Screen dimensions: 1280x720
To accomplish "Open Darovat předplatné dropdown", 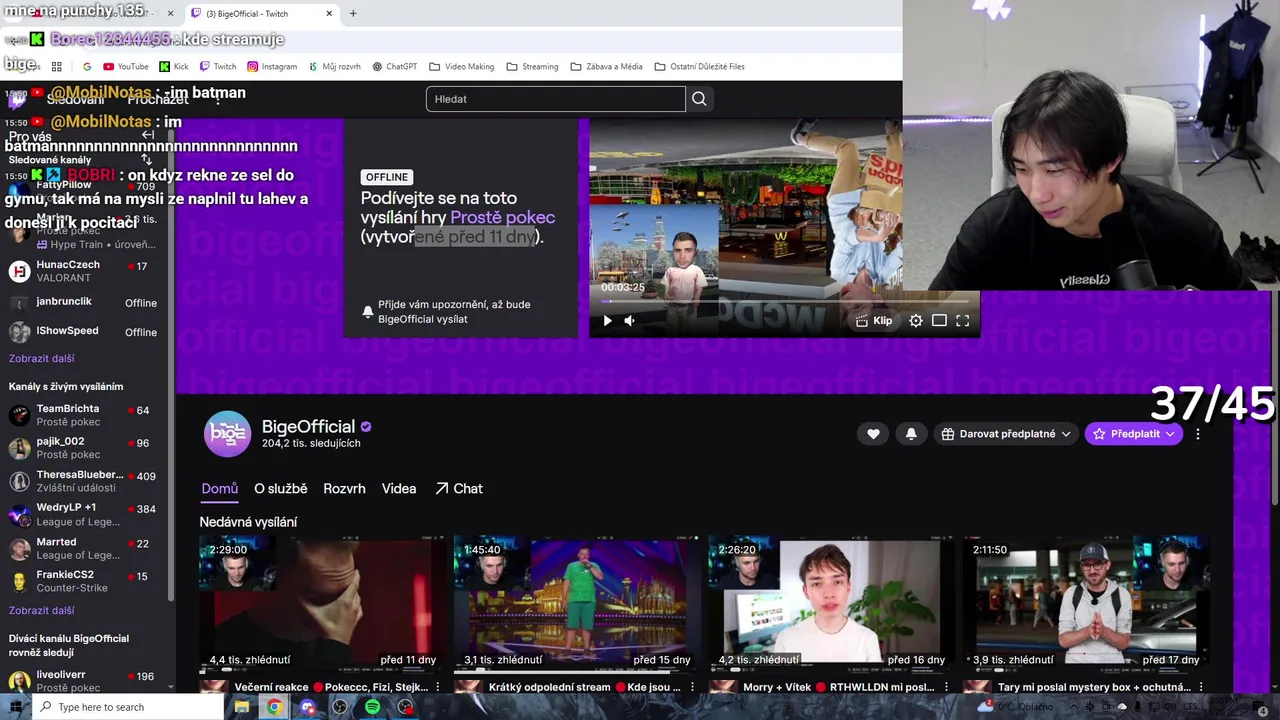I will coord(1007,434).
